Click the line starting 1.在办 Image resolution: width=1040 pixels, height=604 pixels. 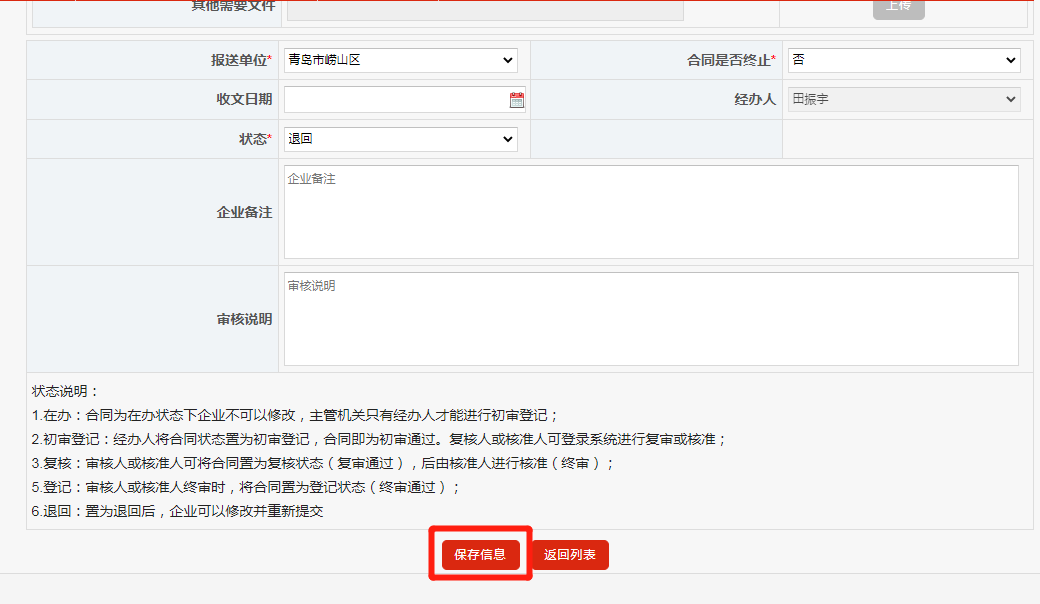295,415
